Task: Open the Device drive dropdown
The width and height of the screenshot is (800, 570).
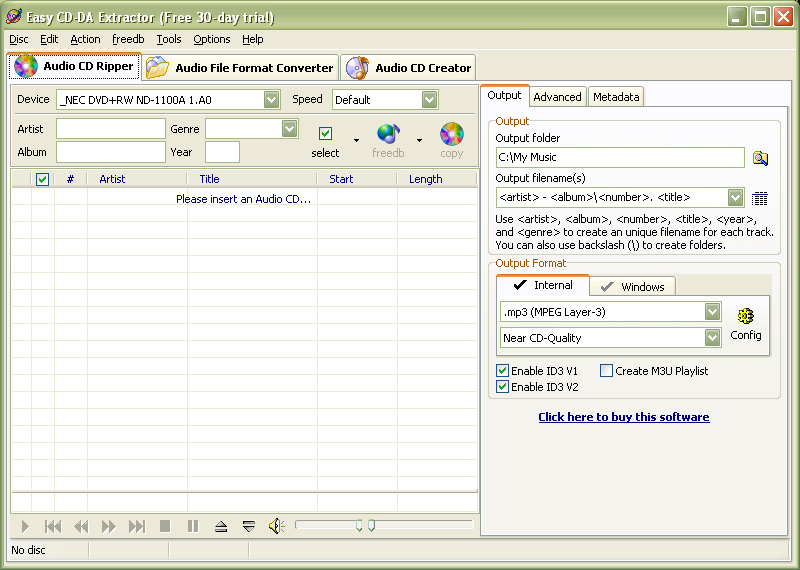Action: coord(272,99)
